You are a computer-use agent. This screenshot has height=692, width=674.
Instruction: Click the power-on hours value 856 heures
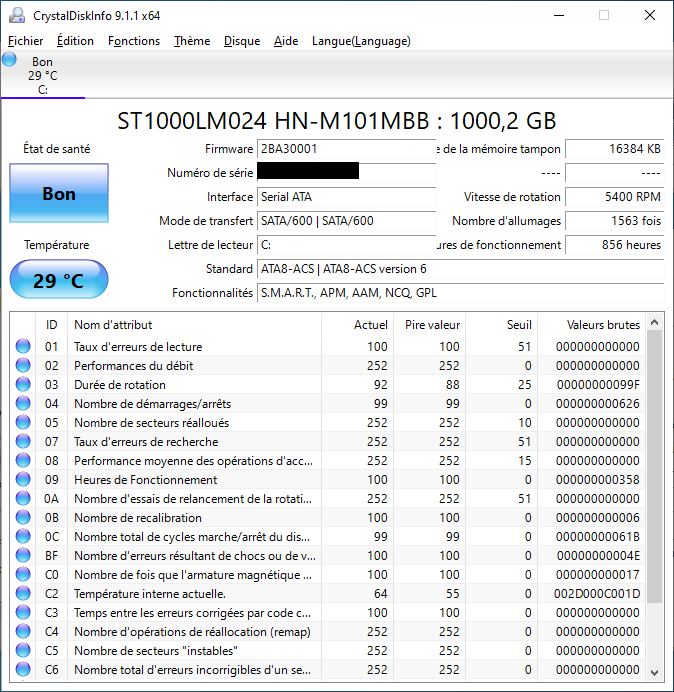(614, 244)
